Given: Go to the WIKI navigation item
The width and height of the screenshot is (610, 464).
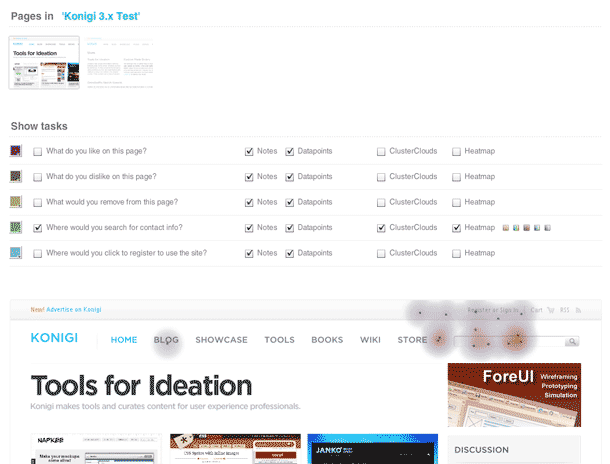Looking at the screenshot, I should click(x=370, y=340).
